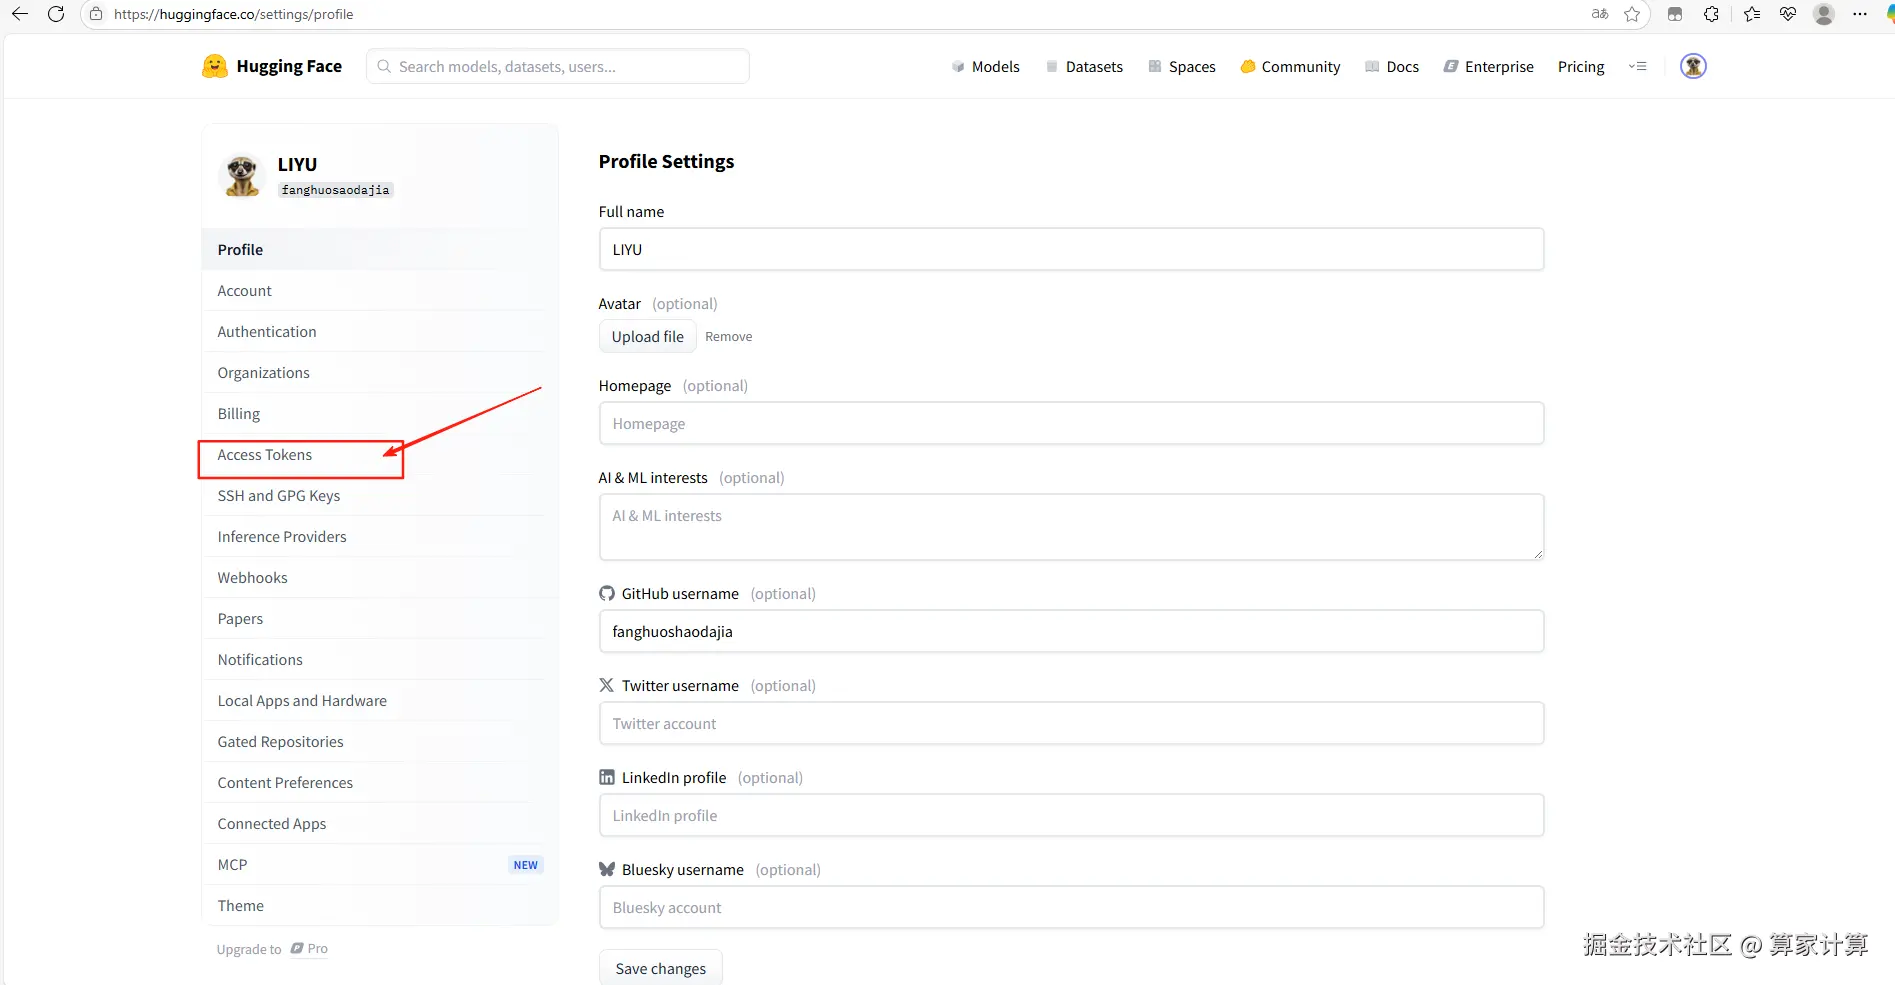Open Authentication settings in sidebar
This screenshot has width=1895, height=985.
(x=380, y=331)
